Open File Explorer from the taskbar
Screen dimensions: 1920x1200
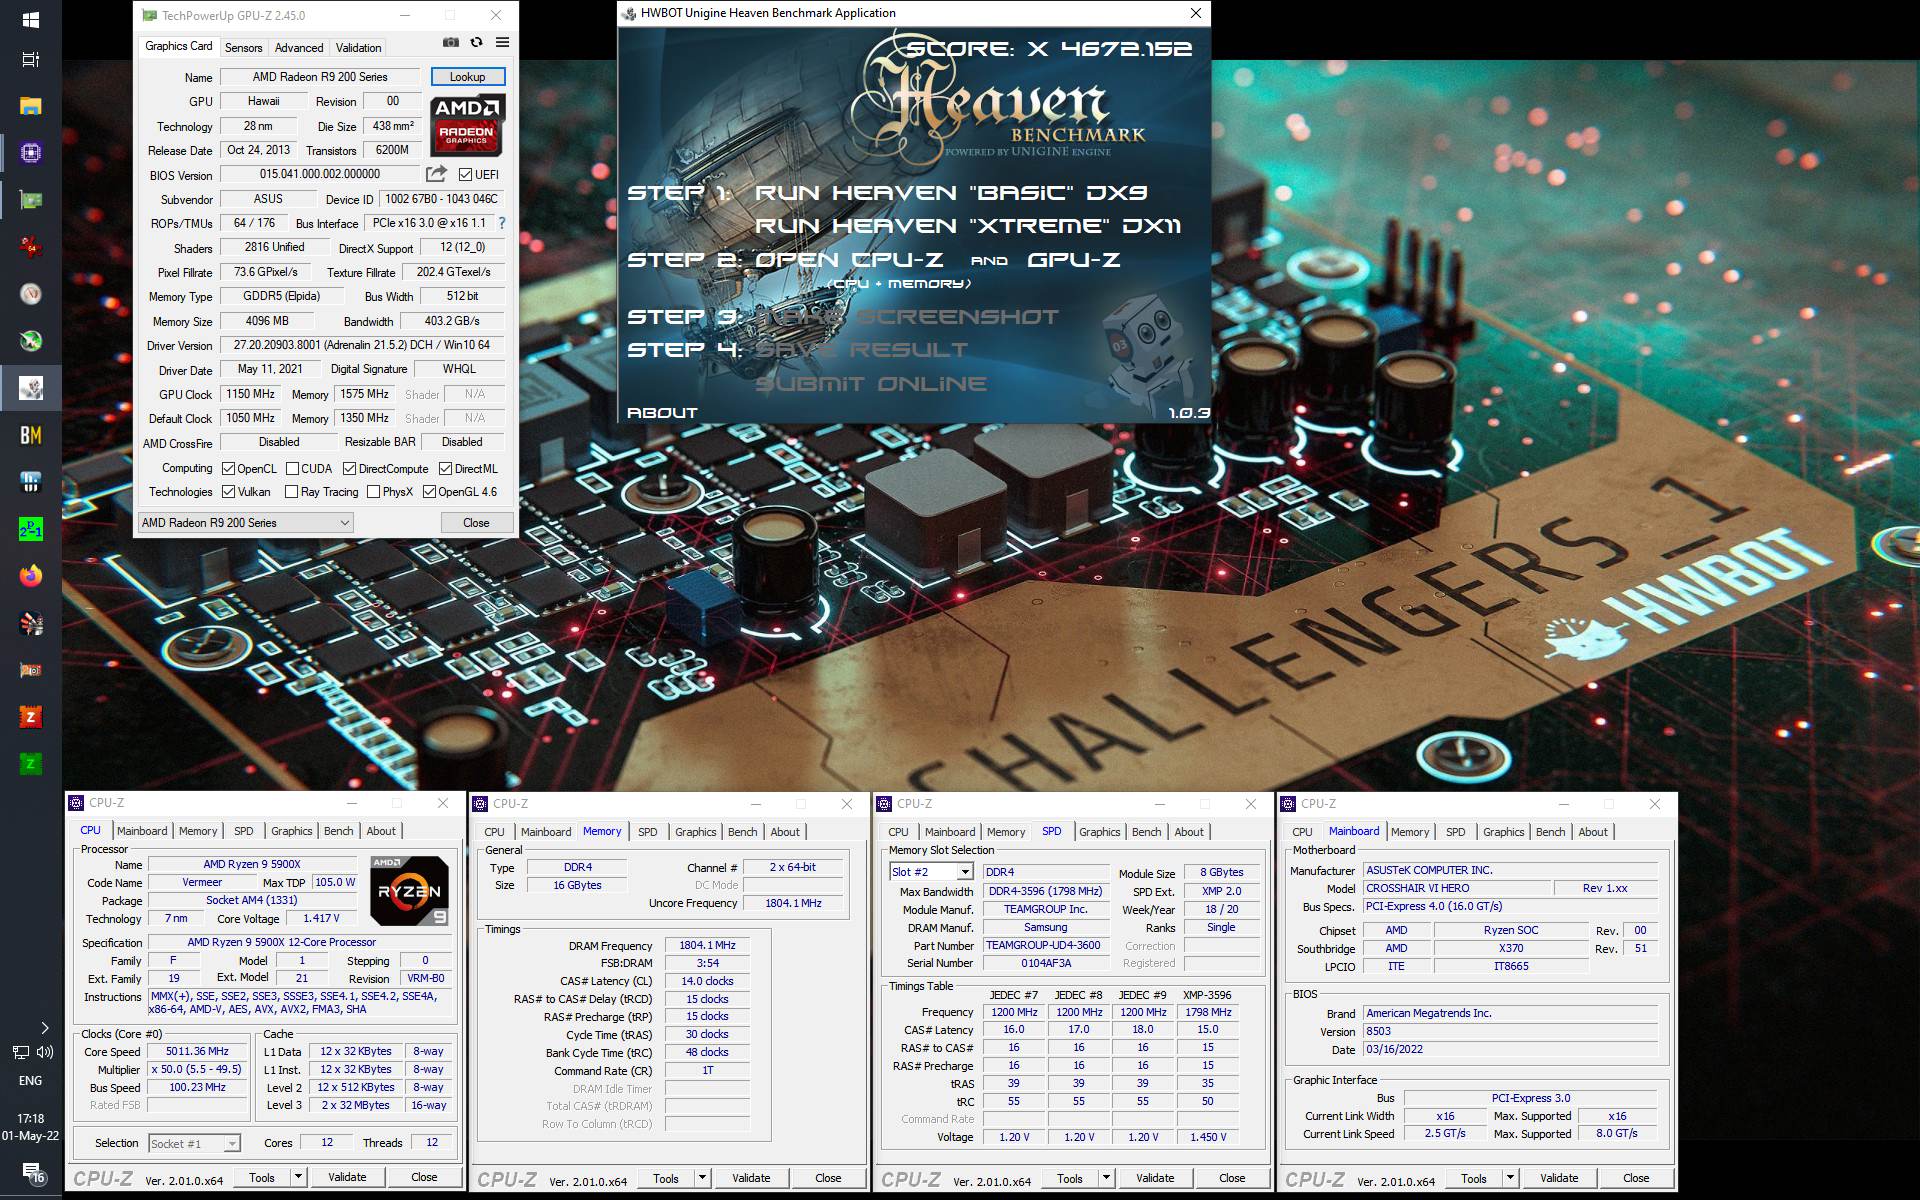pos(30,106)
